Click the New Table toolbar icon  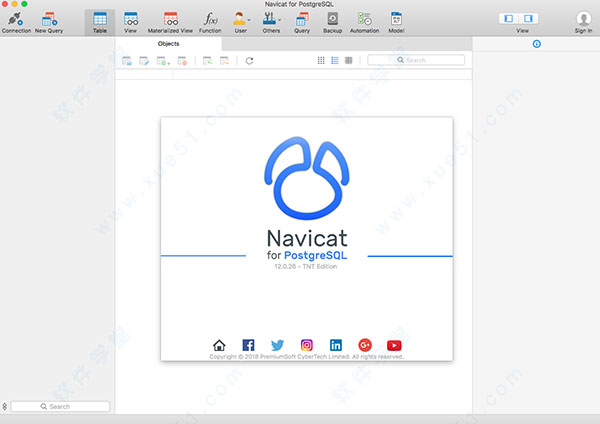tap(161, 61)
